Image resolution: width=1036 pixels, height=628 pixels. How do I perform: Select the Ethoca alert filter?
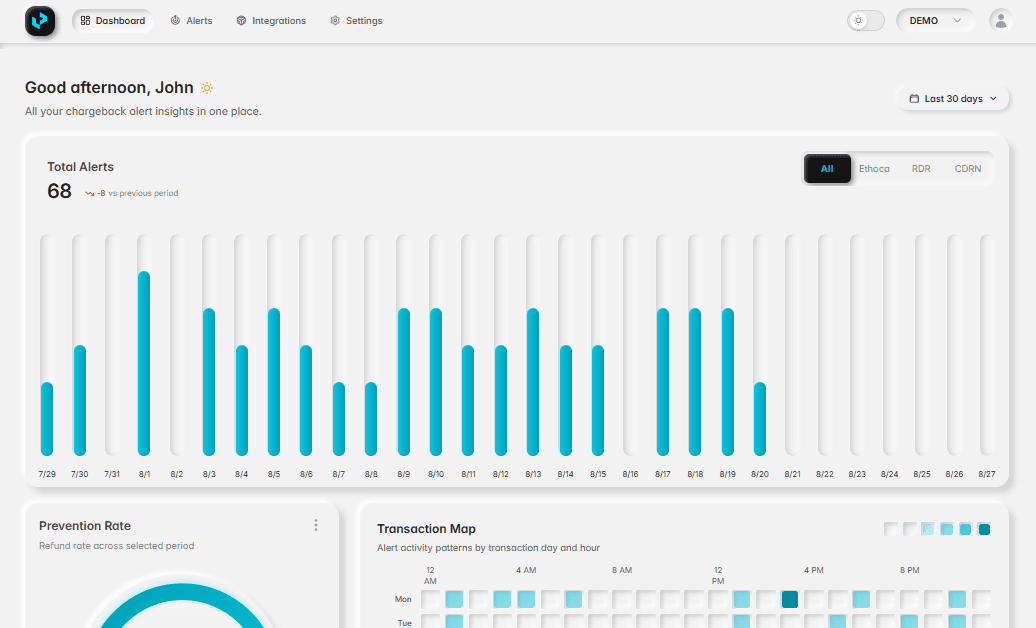click(x=874, y=169)
